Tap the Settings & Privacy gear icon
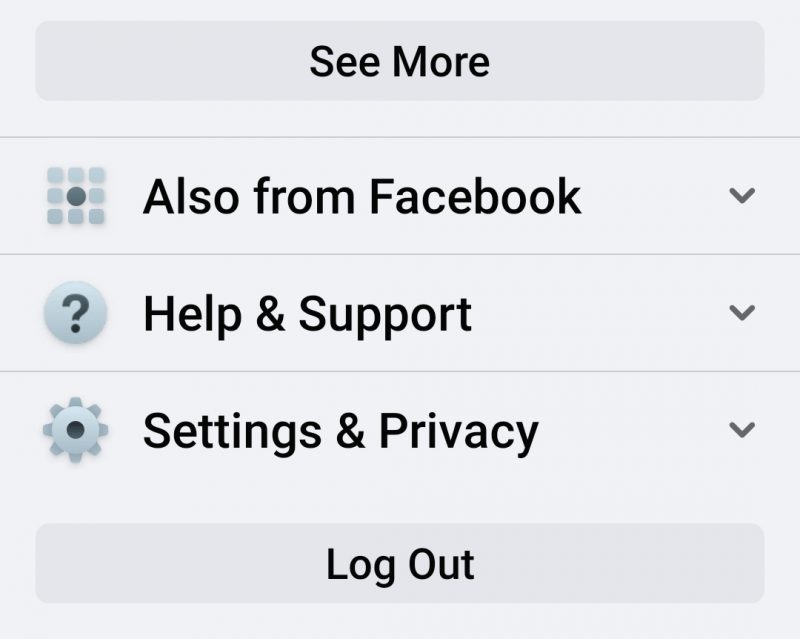This screenshot has width=800, height=639. [x=76, y=430]
